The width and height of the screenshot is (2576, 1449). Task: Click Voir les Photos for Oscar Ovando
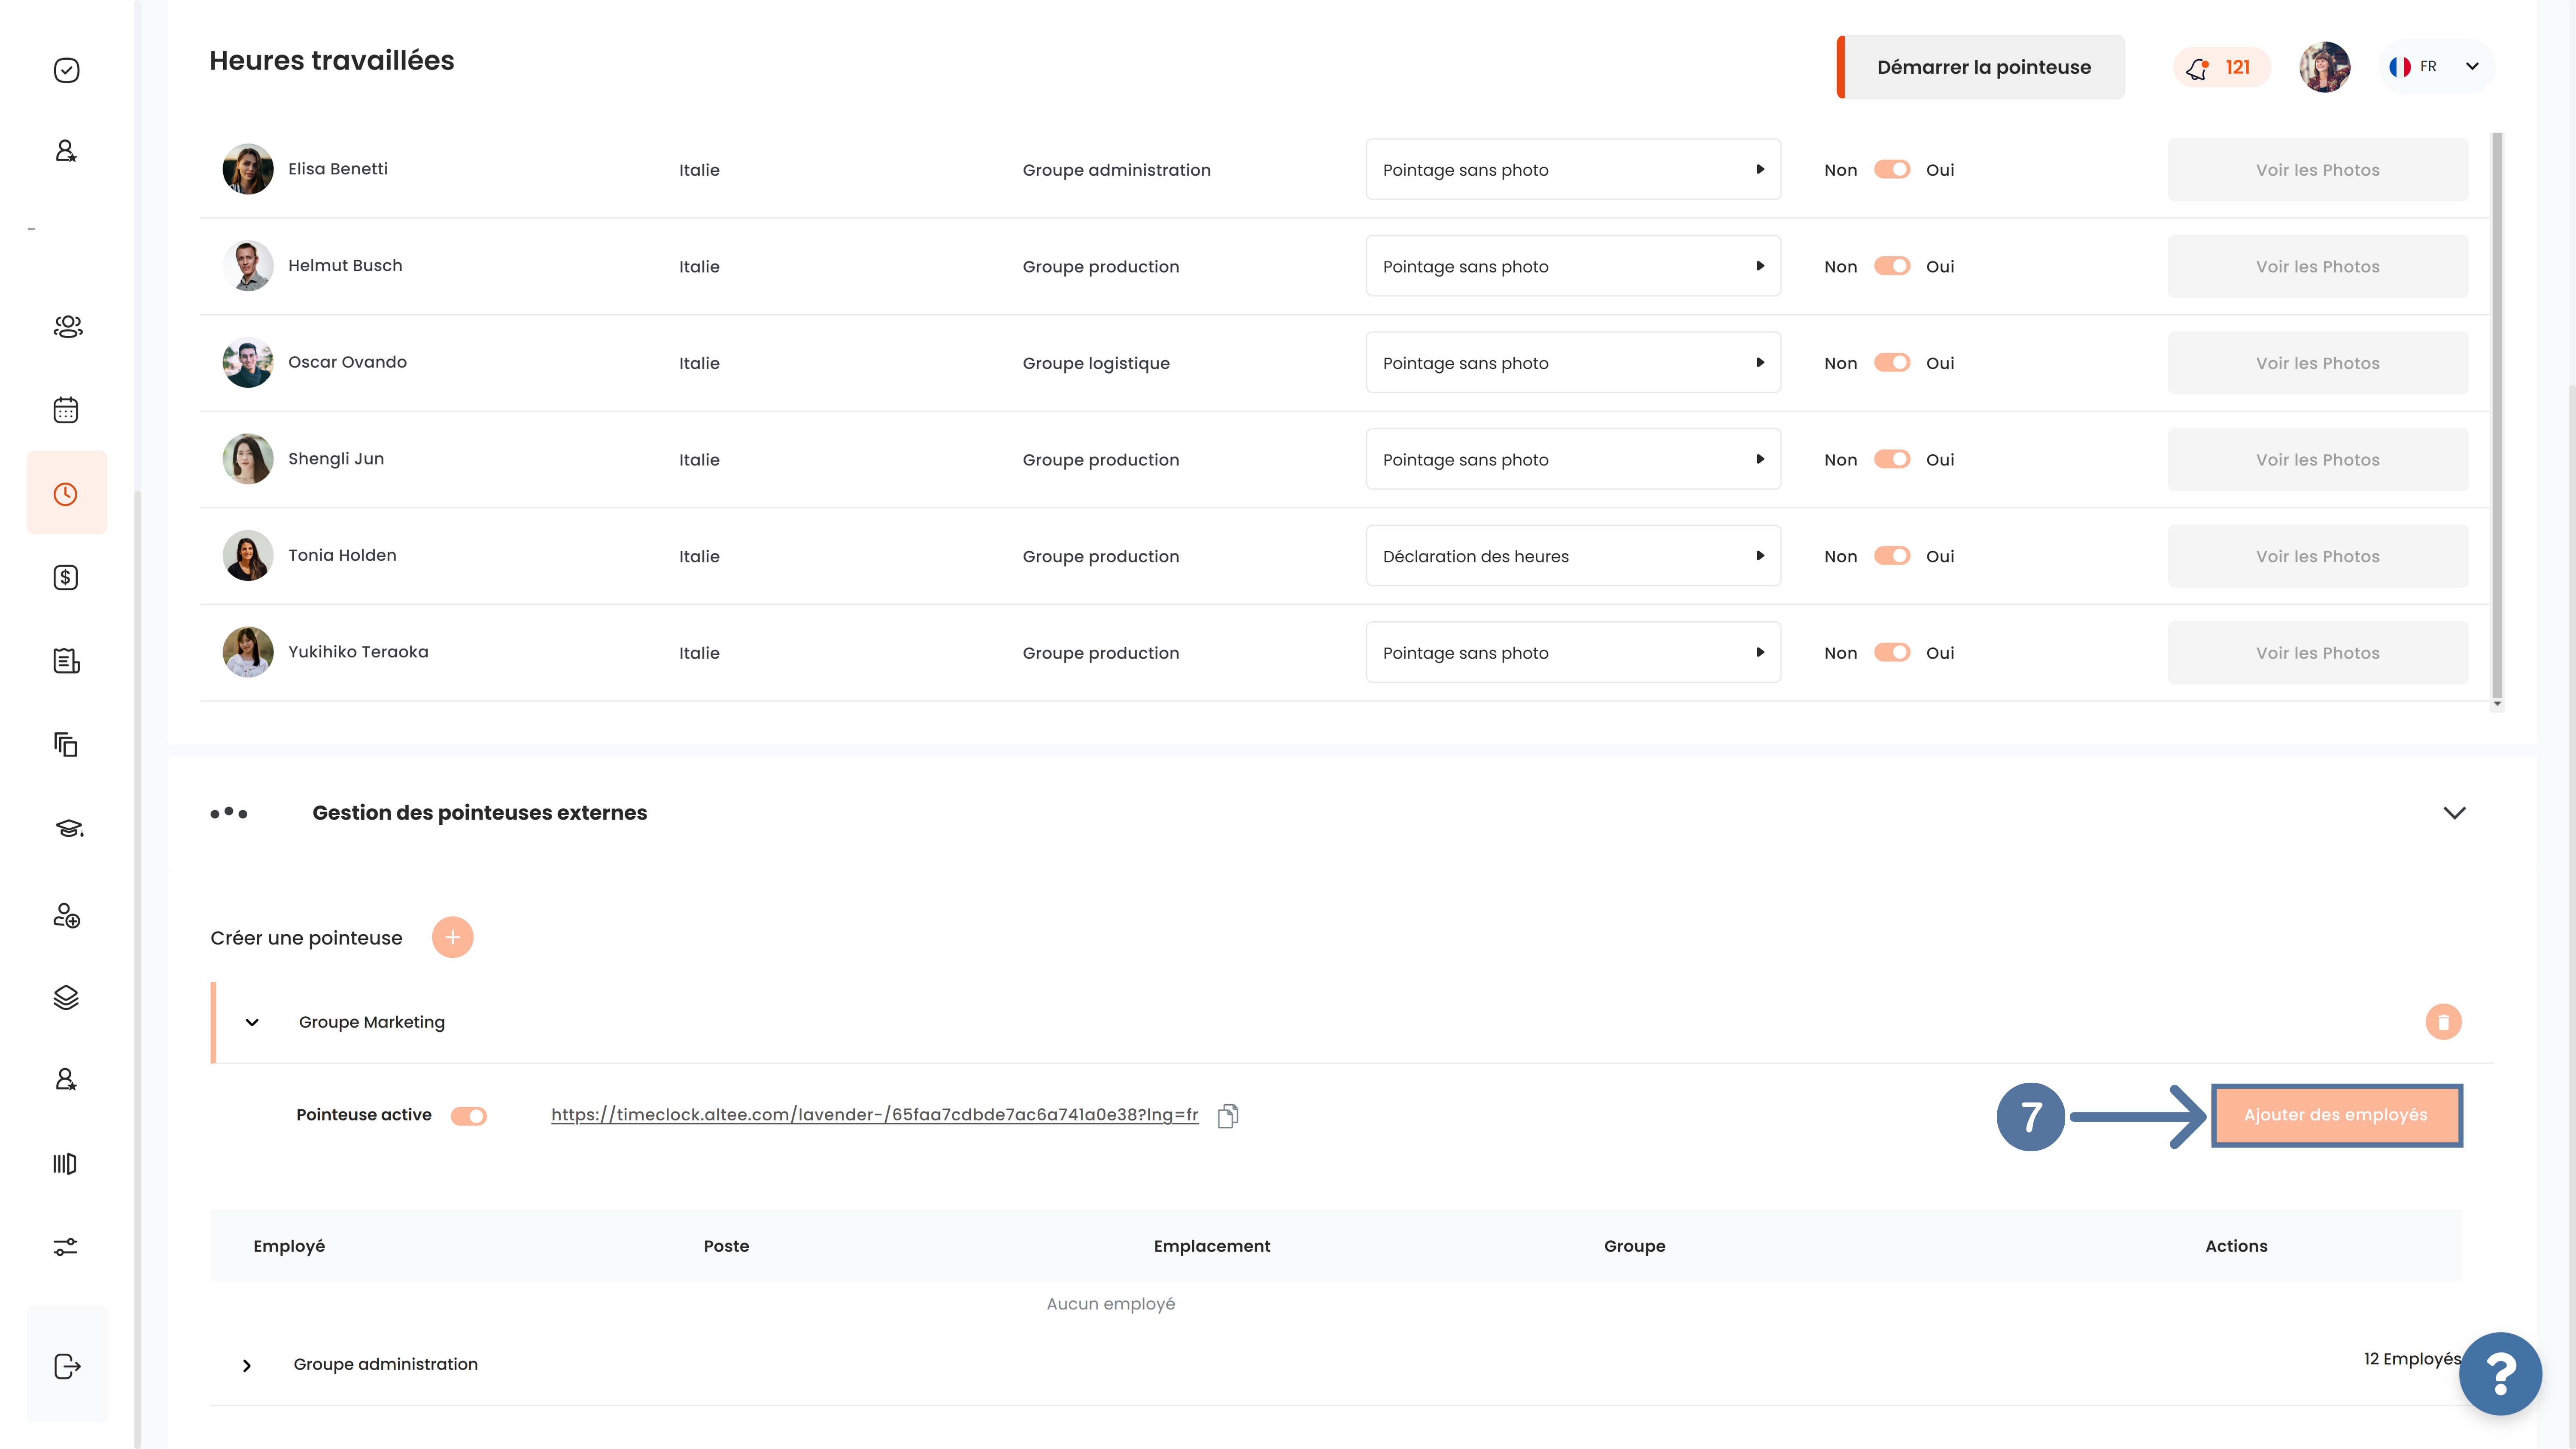(x=2317, y=363)
